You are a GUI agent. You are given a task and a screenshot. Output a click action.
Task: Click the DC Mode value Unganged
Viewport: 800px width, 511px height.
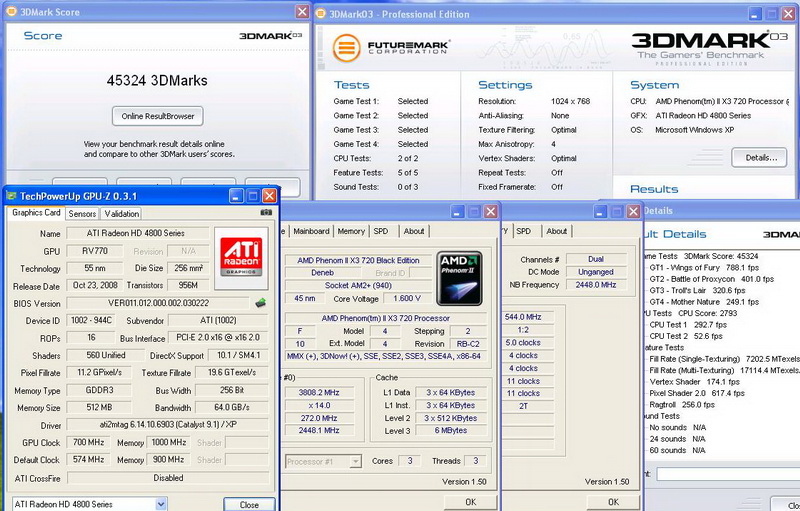click(x=595, y=272)
